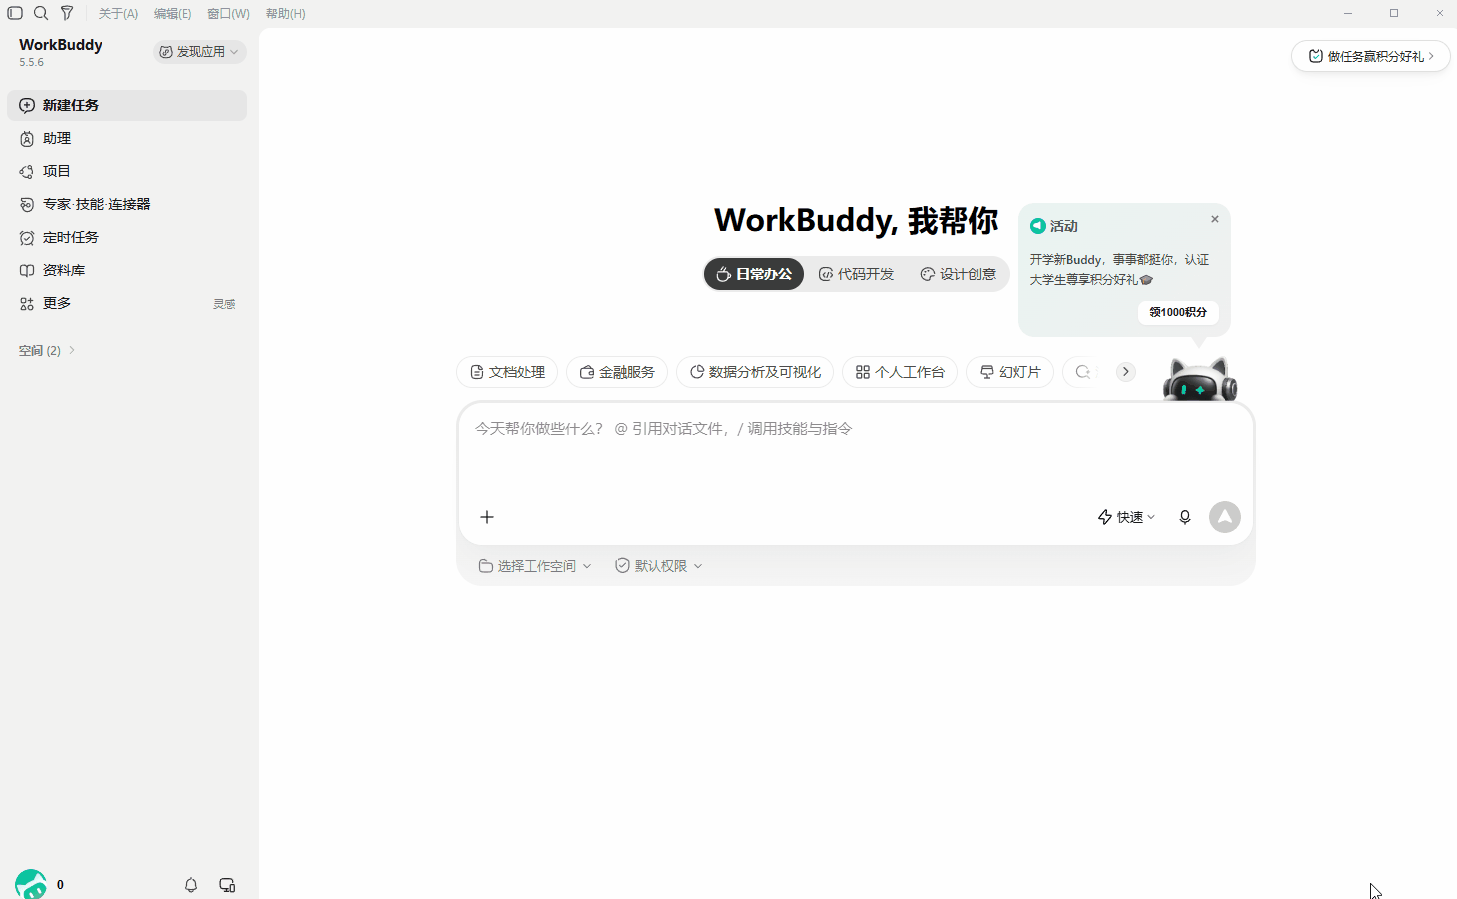Start a 新建任务 from the sidebar
This screenshot has height=899, width=1457.
[127, 105]
